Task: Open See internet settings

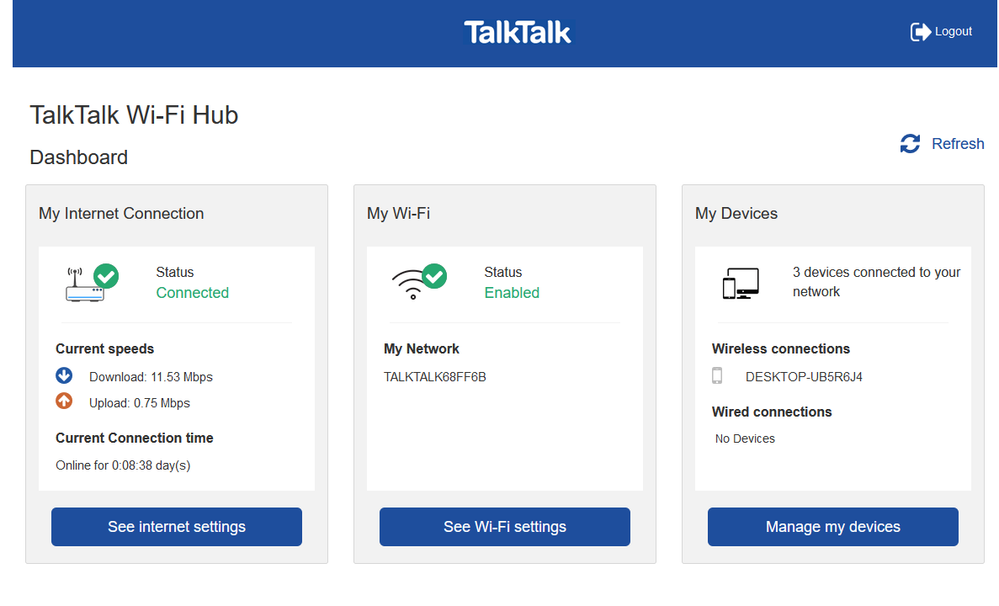Action: pos(176,527)
